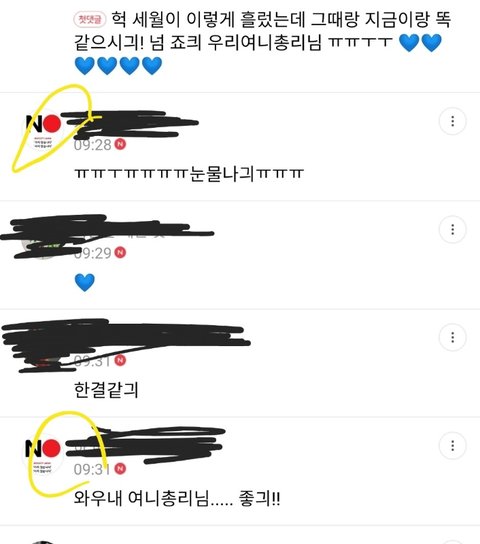This screenshot has height=544, width=480.
Task: Tap the red N badge next to 09:28
Action: 120,144
